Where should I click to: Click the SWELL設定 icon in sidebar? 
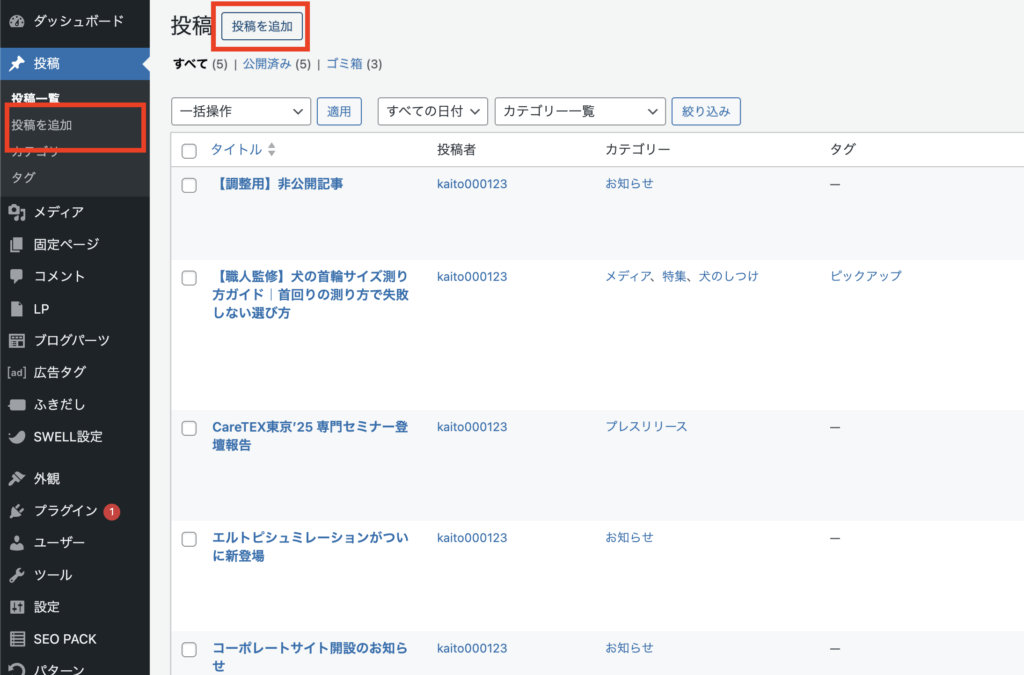click(17, 437)
